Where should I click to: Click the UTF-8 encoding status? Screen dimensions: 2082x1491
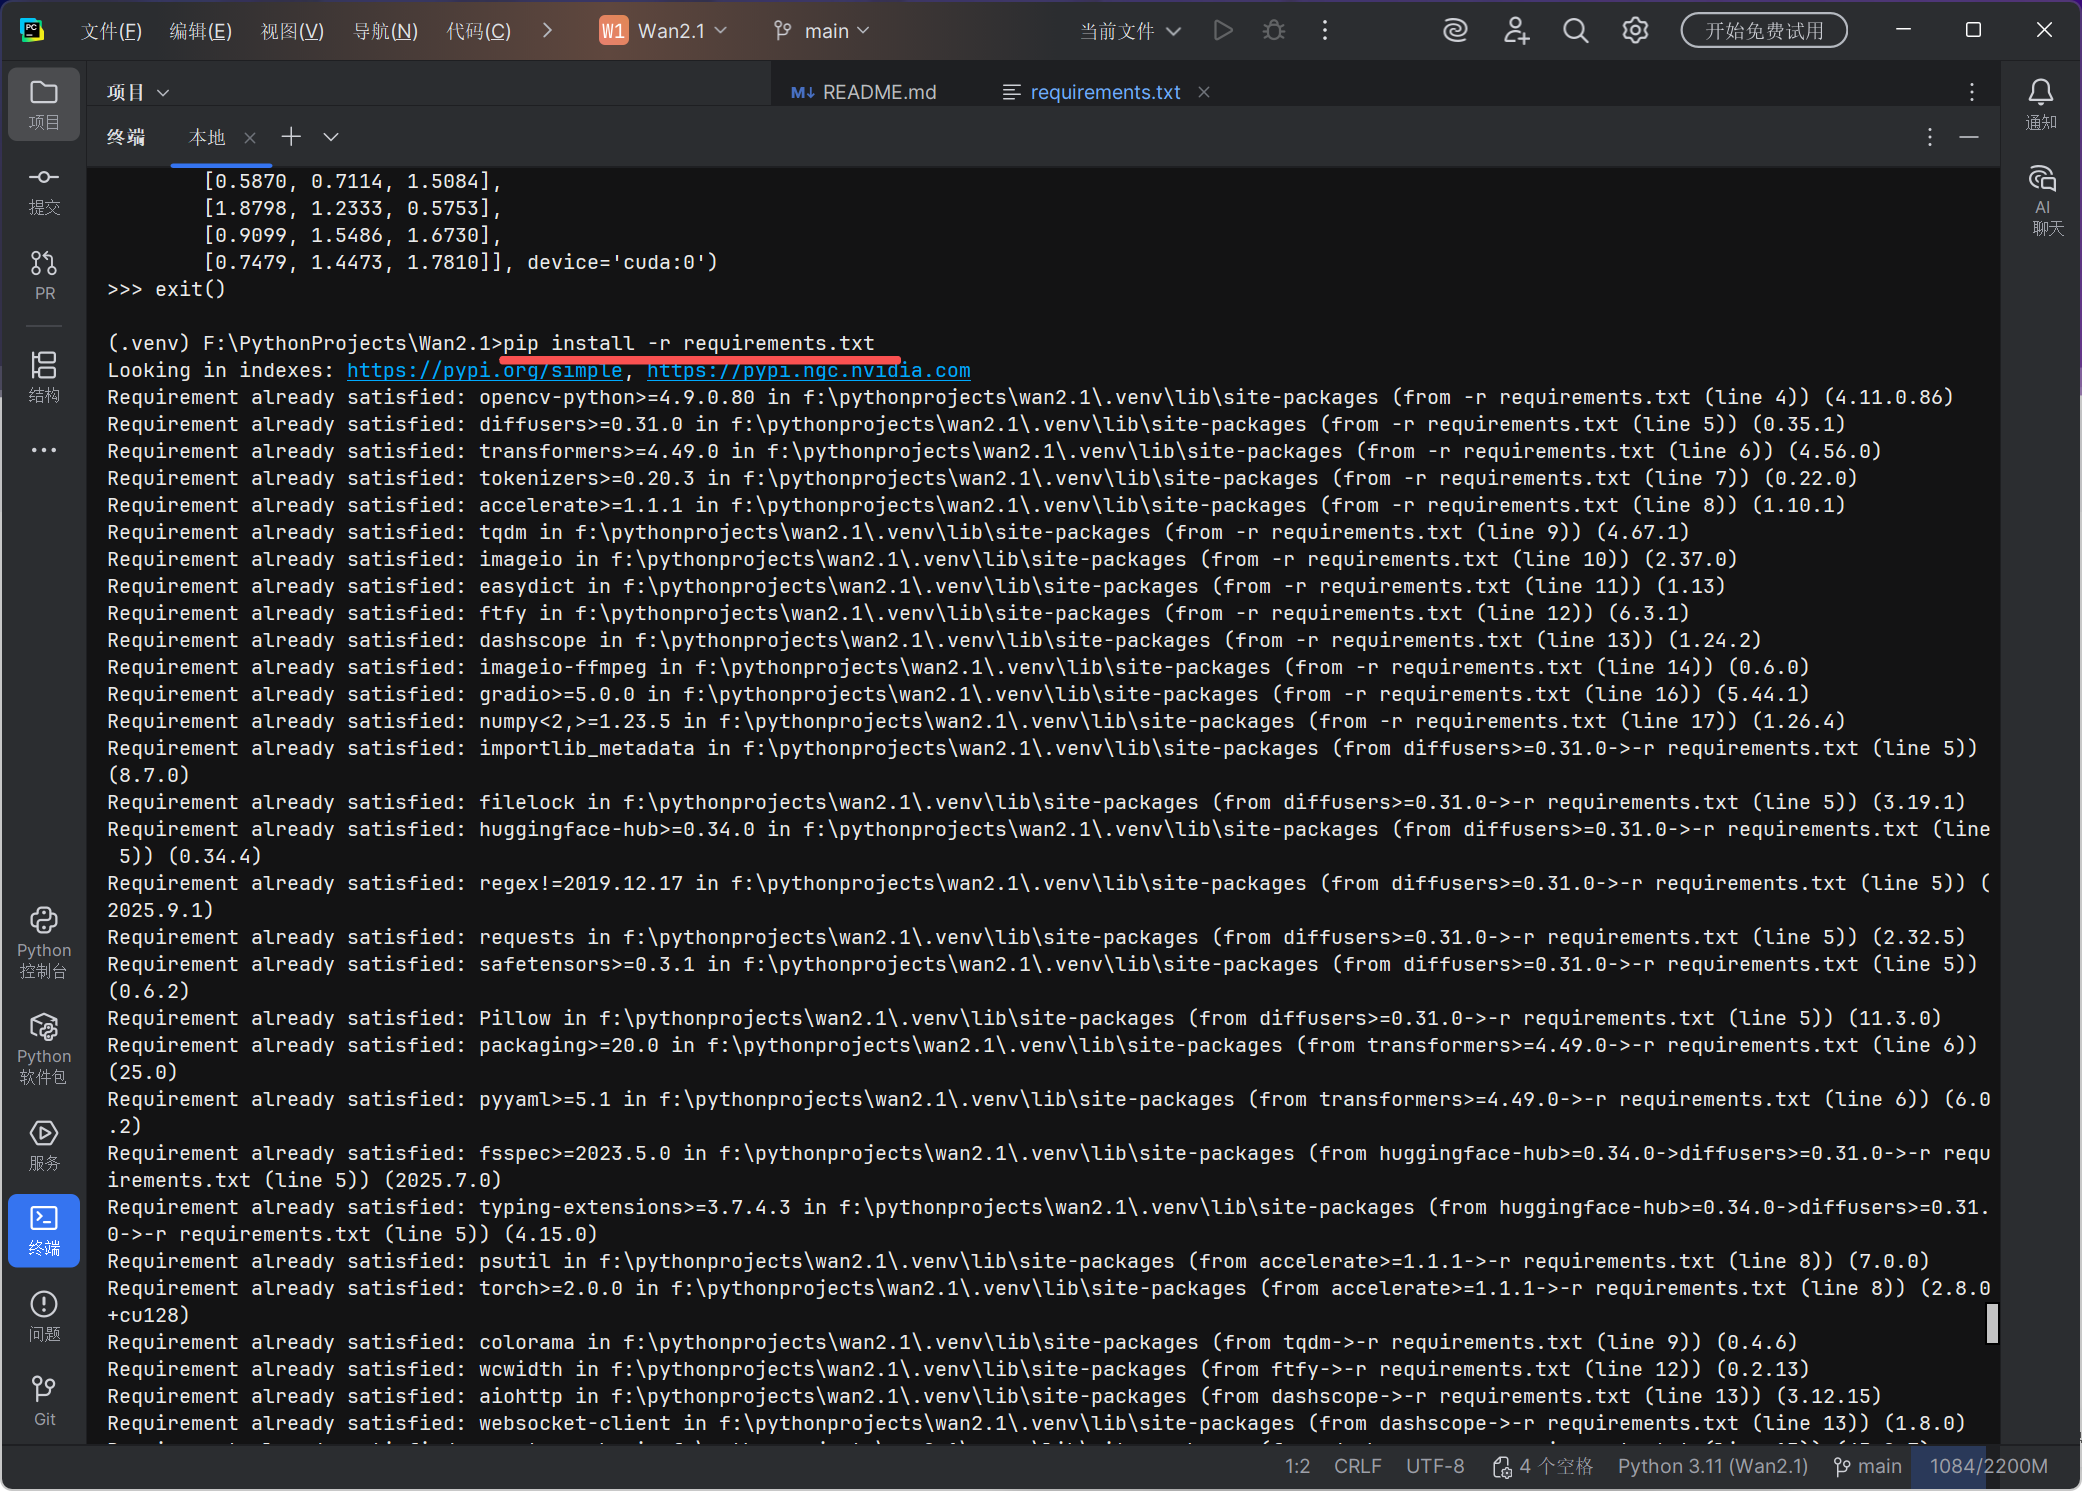tap(1435, 1466)
